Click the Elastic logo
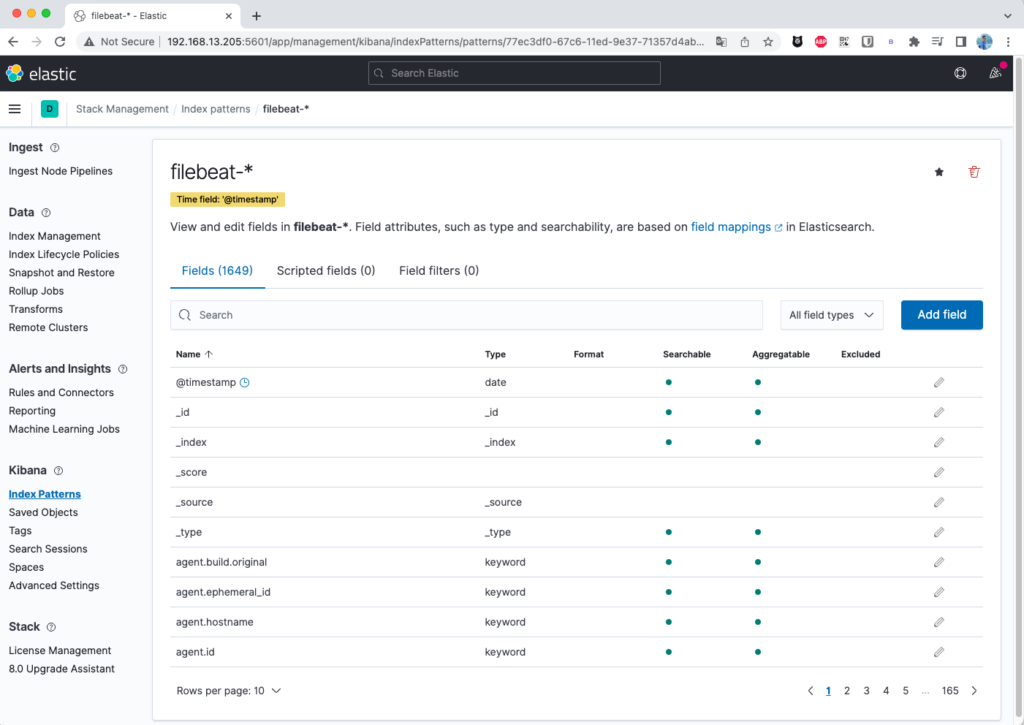The height and width of the screenshot is (725, 1024). (x=41, y=73)
